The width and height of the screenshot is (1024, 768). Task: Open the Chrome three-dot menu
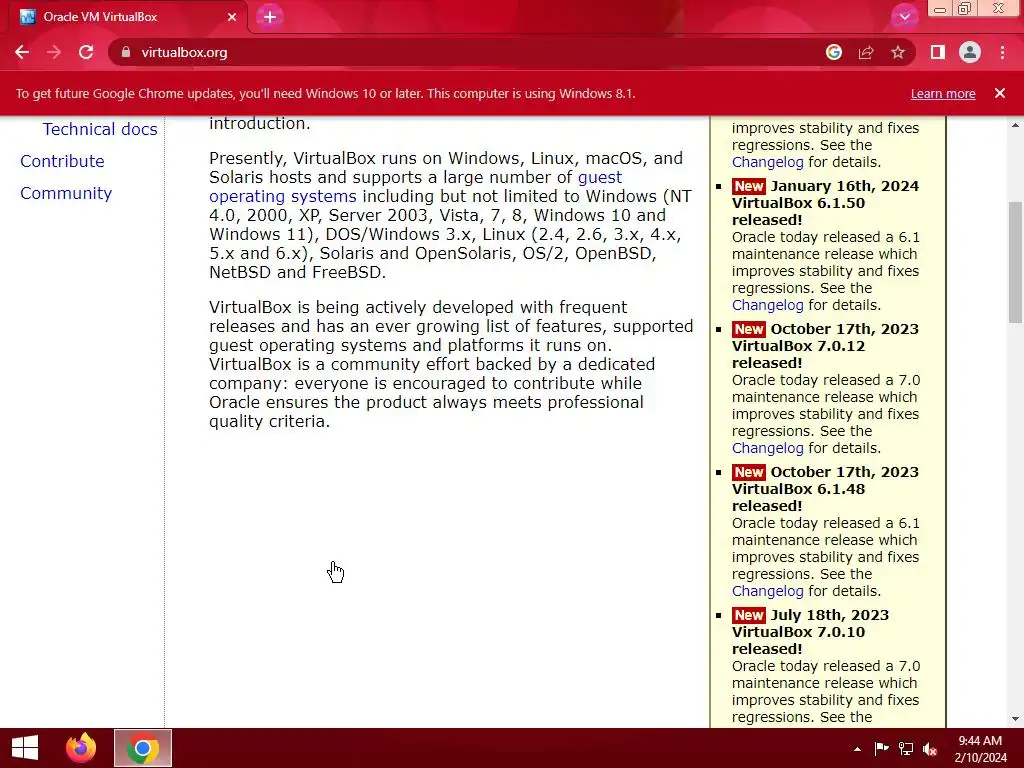point(1002,52)
